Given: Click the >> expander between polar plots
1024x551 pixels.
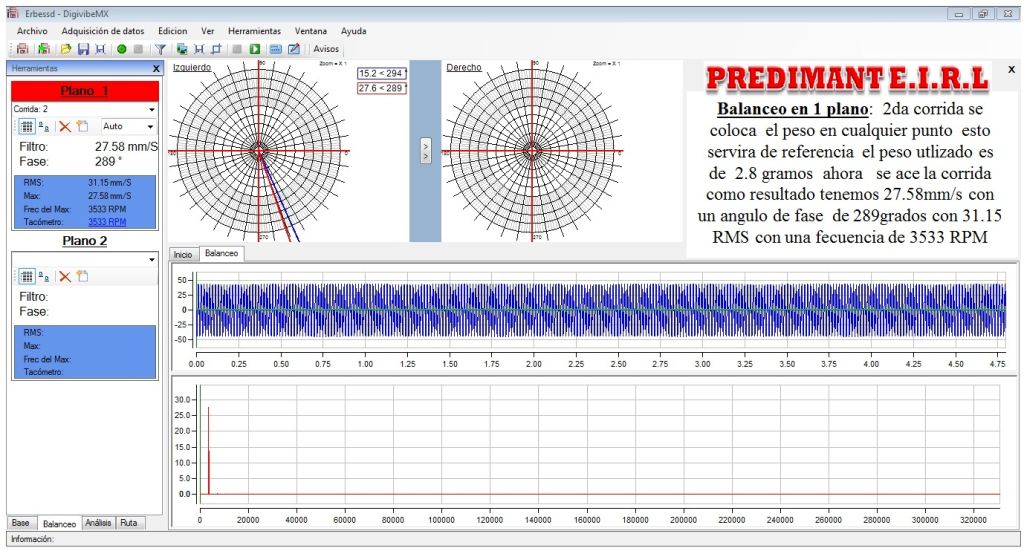Looking at the screenshot, I should [x=426, y=151].
